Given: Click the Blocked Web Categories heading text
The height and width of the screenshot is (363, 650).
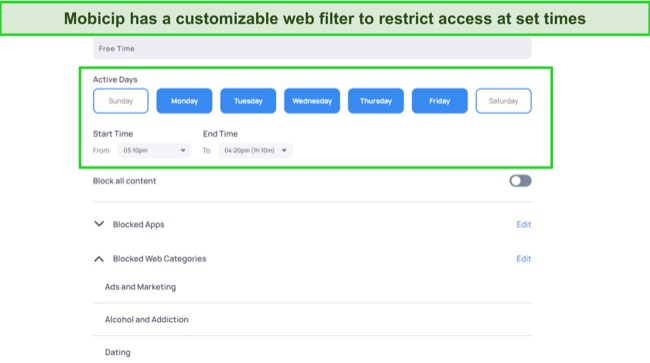Looking at the screenshot, I should (160, 259).
